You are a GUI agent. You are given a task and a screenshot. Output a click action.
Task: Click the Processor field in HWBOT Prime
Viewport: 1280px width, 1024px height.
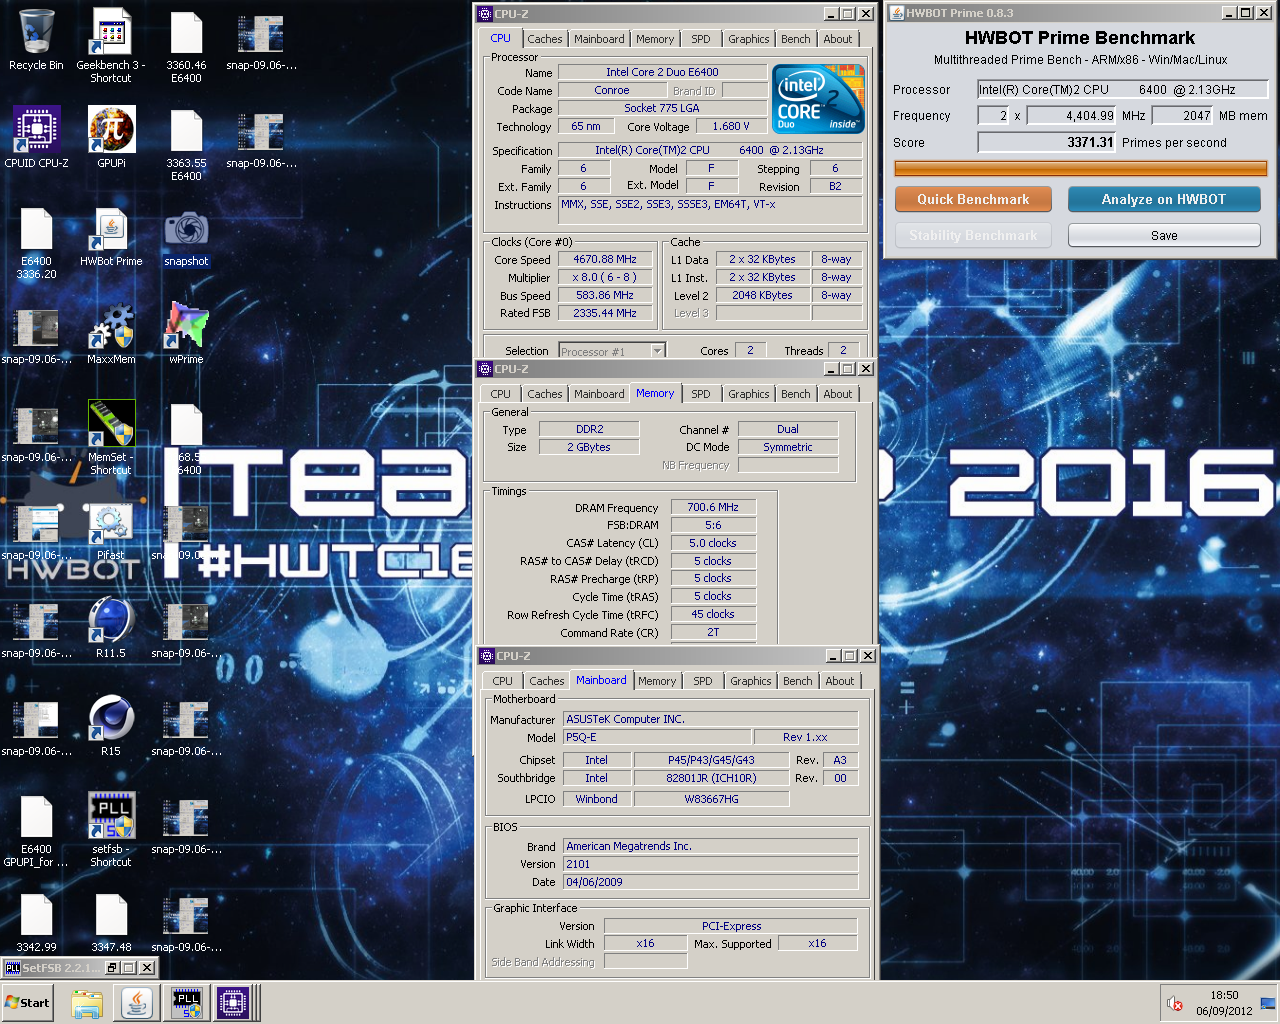[1122, 89]
